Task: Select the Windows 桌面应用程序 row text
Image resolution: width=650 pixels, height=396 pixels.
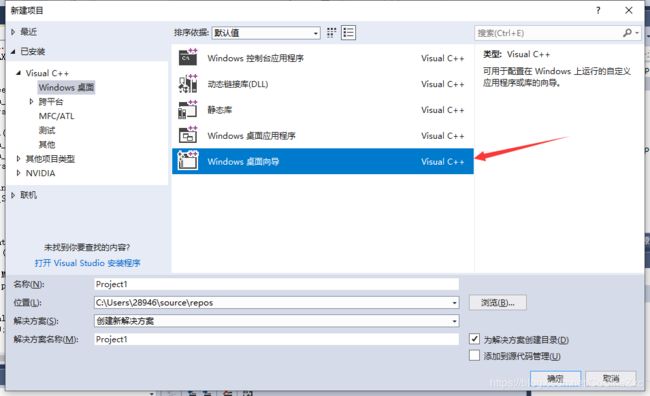Action: coord(252,136)
